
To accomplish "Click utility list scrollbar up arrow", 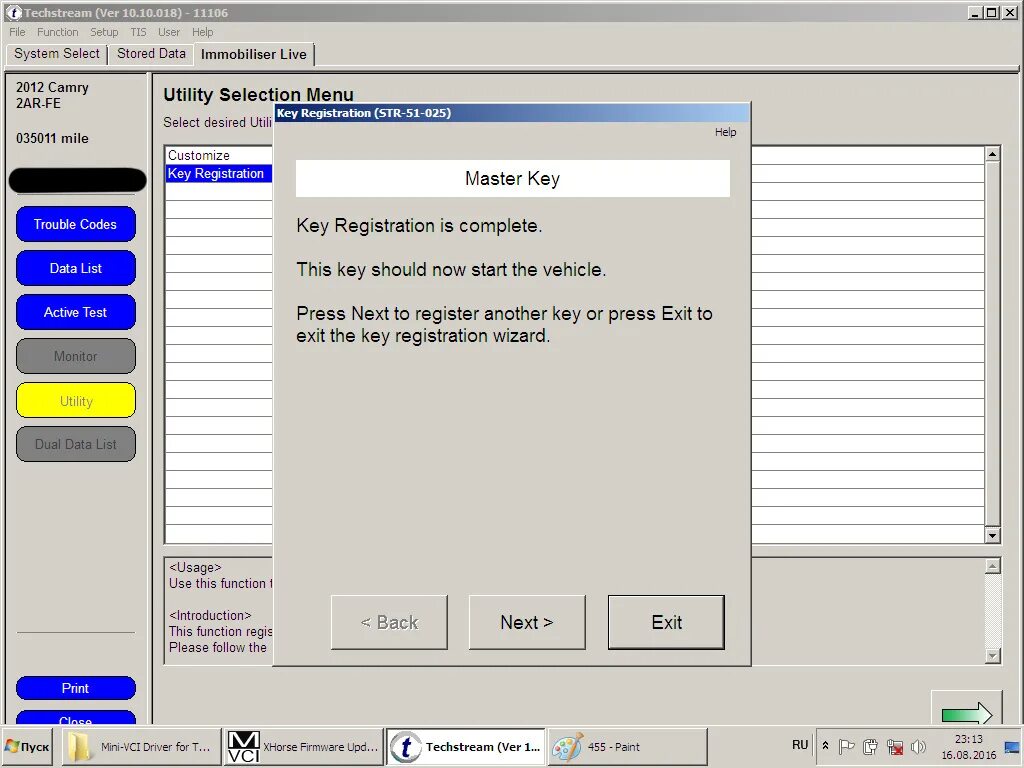I will coord(992,154).
